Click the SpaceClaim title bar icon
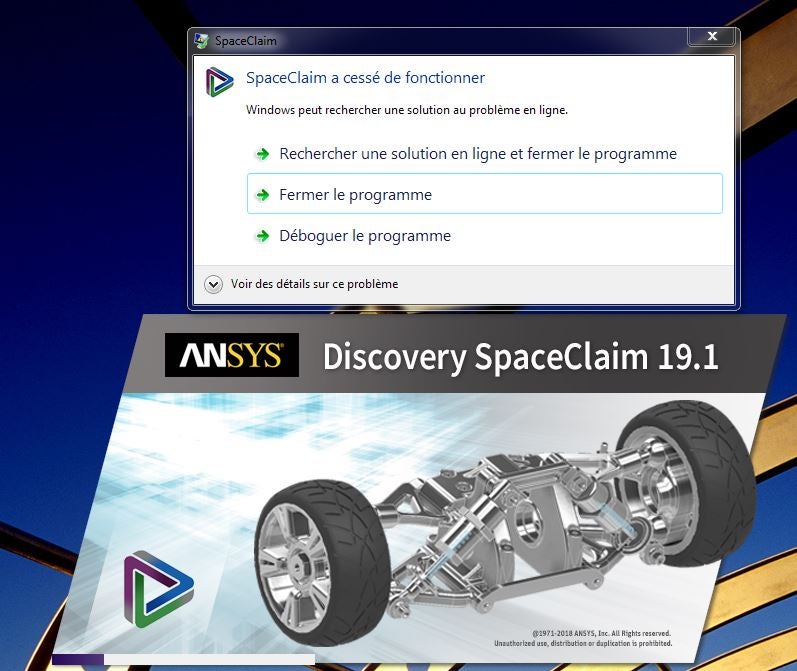The width and height of the screenshot is (797, 671). [201, 41]
